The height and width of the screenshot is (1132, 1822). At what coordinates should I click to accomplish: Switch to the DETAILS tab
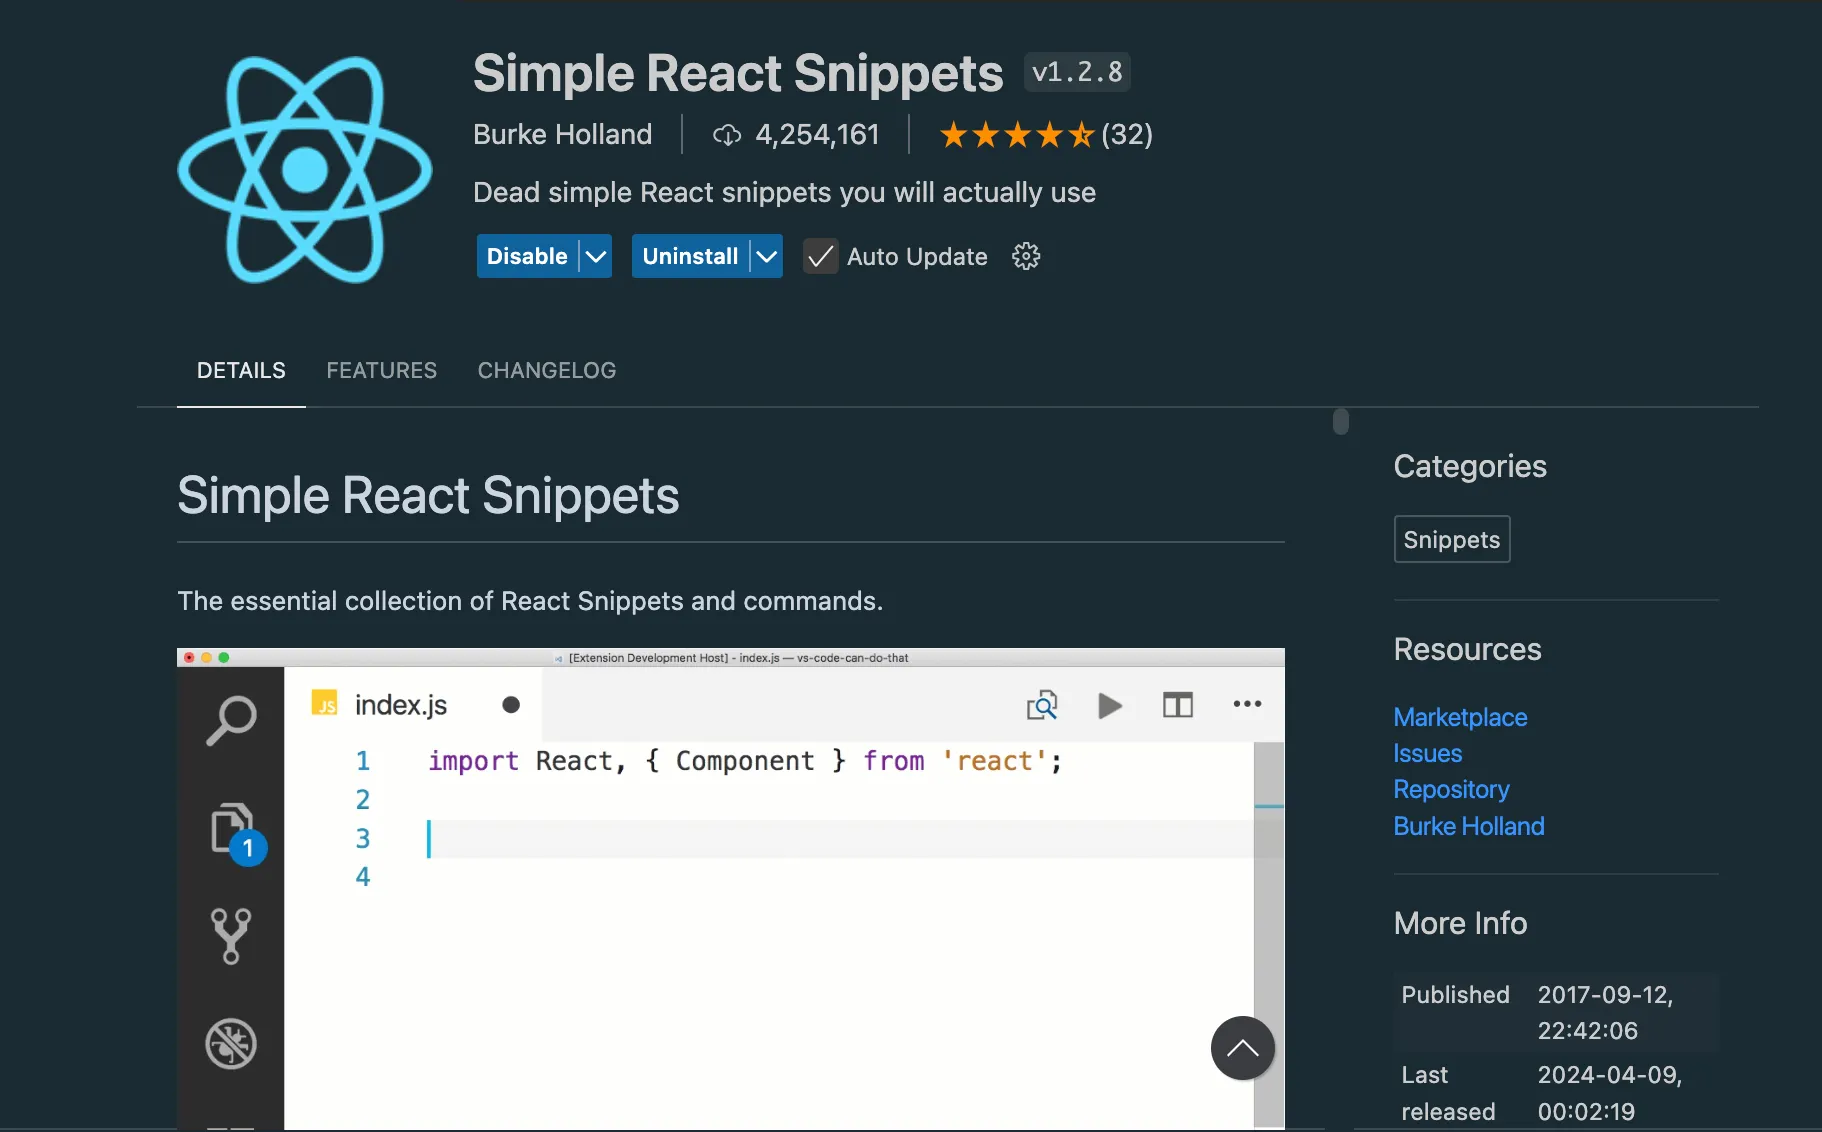[x=241, y=371]
